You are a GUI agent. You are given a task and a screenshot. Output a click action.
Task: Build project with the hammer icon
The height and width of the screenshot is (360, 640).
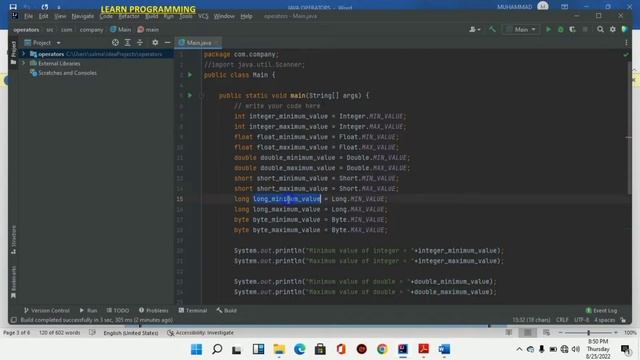click(492, 29)
